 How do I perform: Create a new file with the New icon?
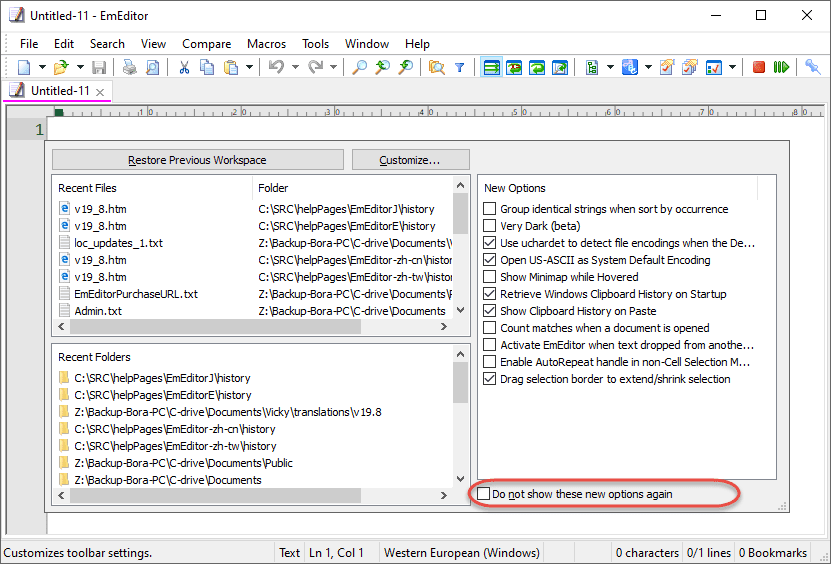[x=24, y=67]
